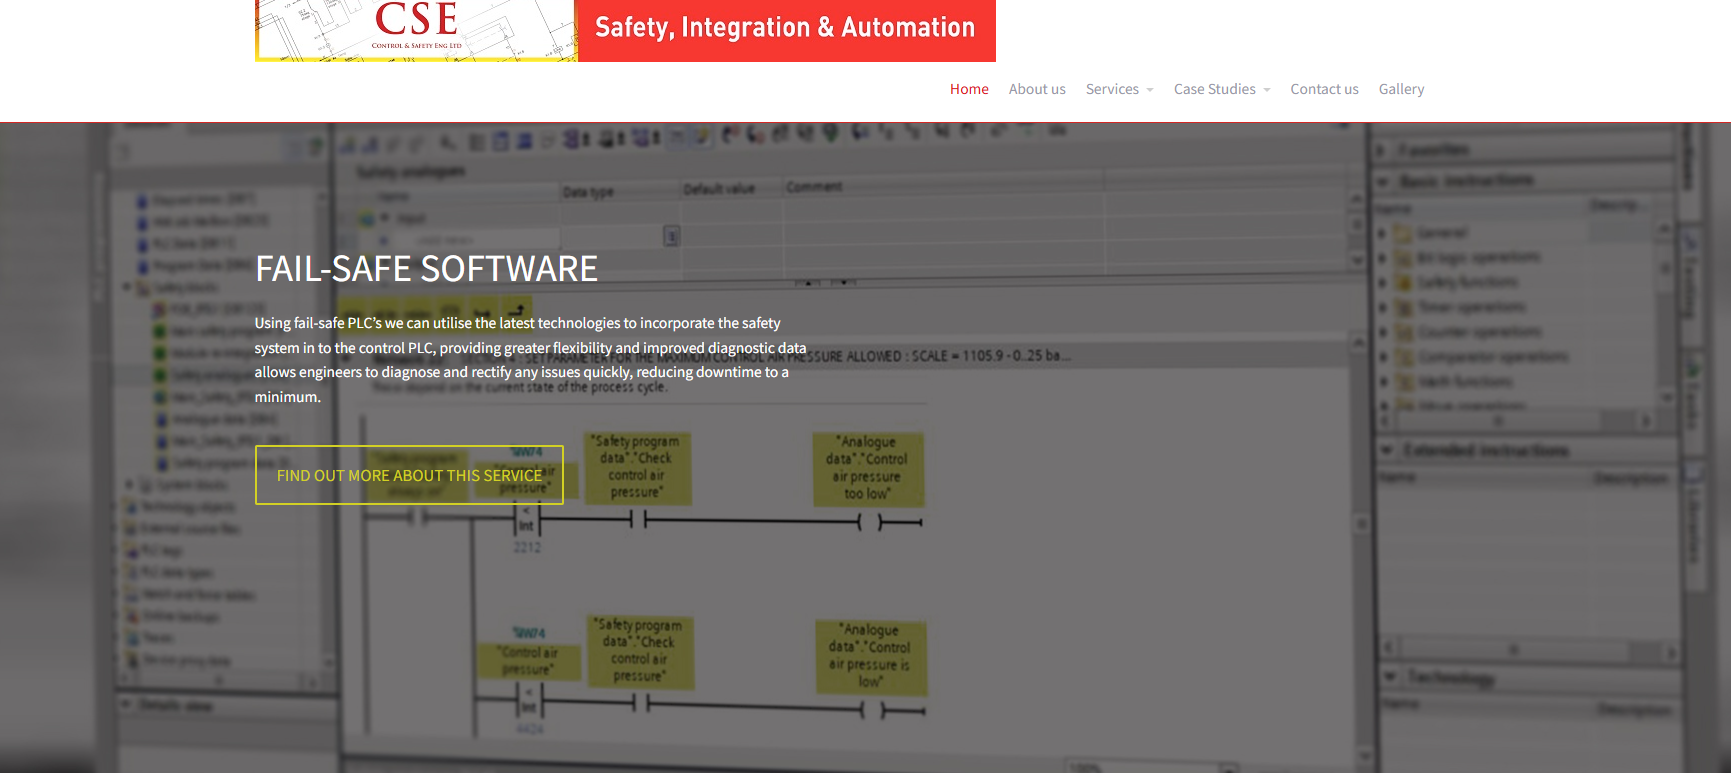Click the Data type column header
The width and height of the screenshot is (1731, 773).
(x=588, y=192)
